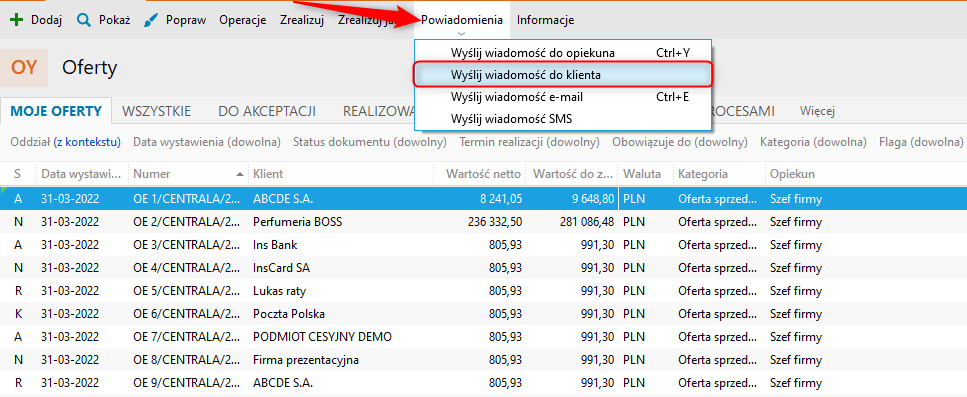967x397 pixels.
Task: Select the InsCard SA row
Action: (x=484, y=268)
